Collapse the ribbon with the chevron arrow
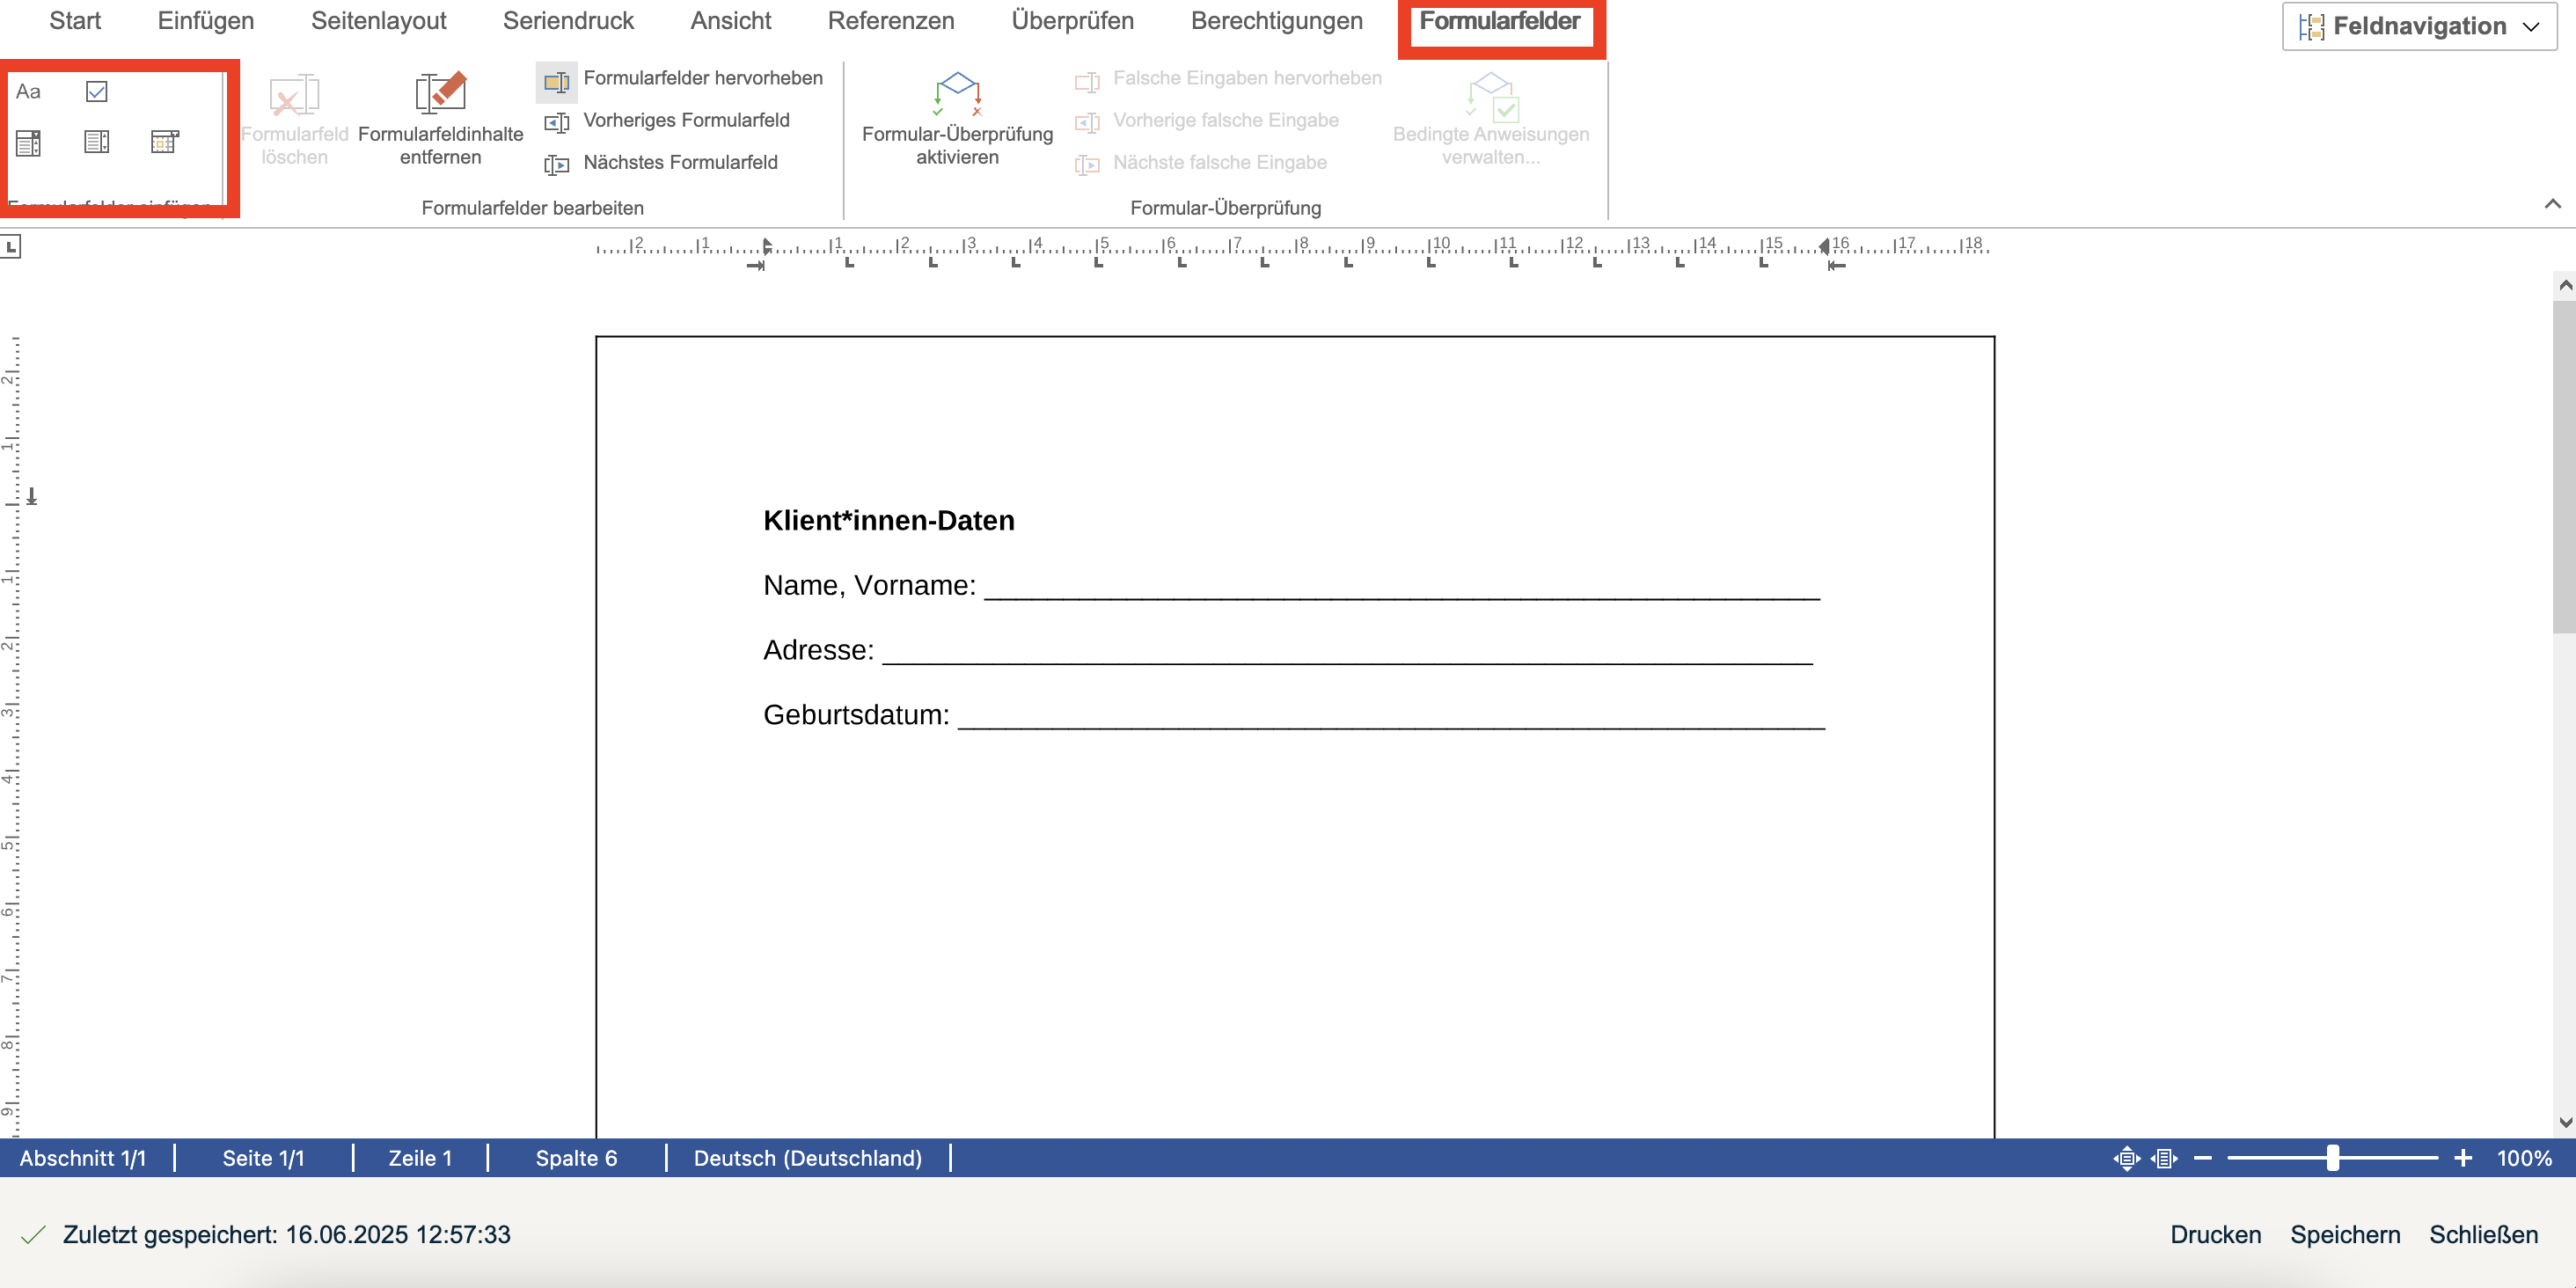Viewport: 2576px width, 1288px height. pos(2552,204)
